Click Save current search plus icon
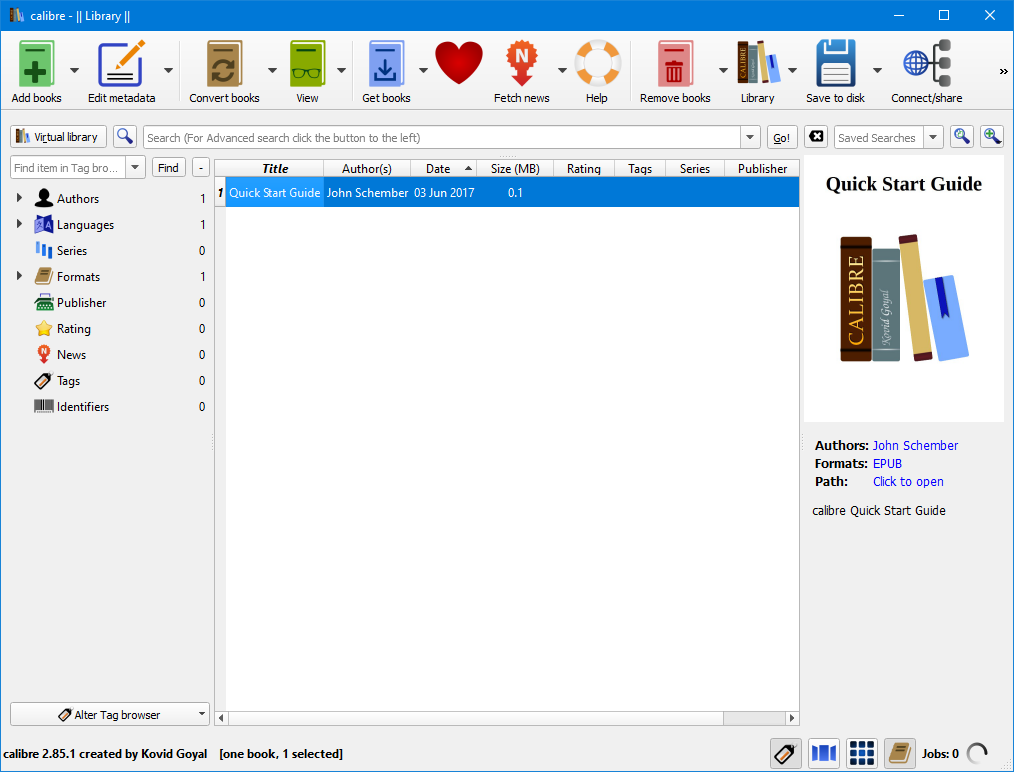Image resolution: width=1014 pixels, height=772 pixels. [x=992, y=136]
